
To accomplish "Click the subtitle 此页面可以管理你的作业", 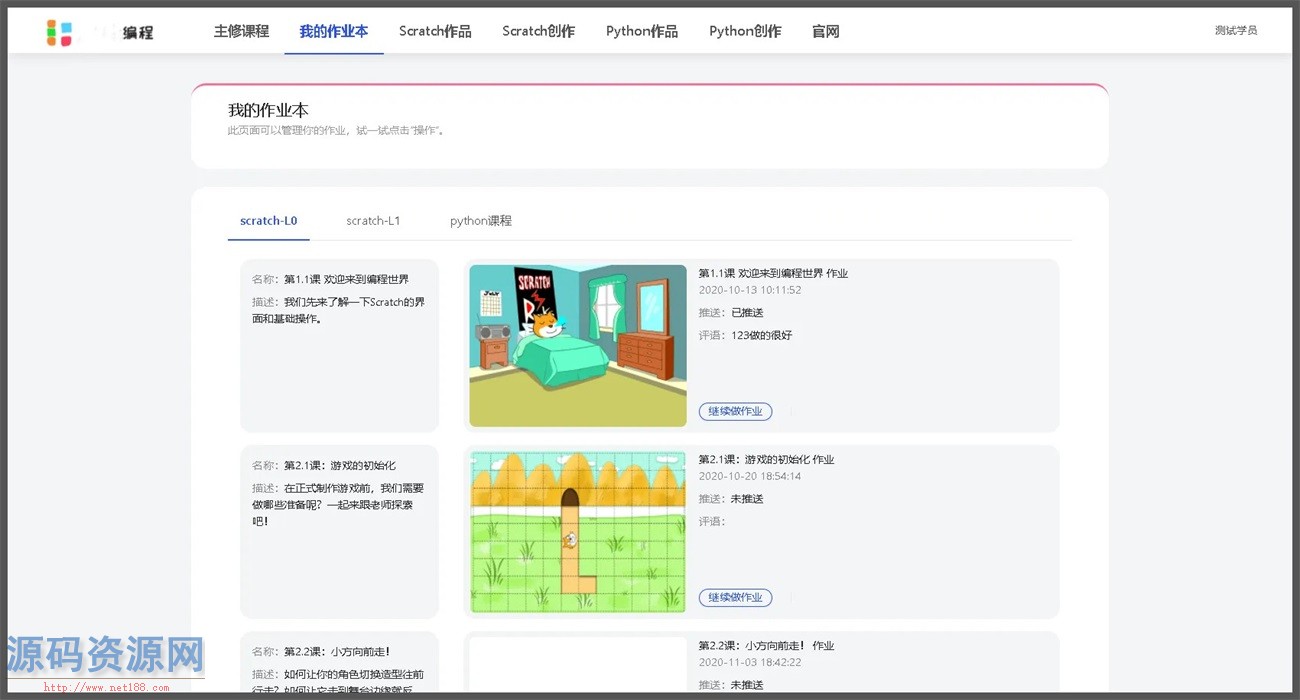I will click(336, 131).
